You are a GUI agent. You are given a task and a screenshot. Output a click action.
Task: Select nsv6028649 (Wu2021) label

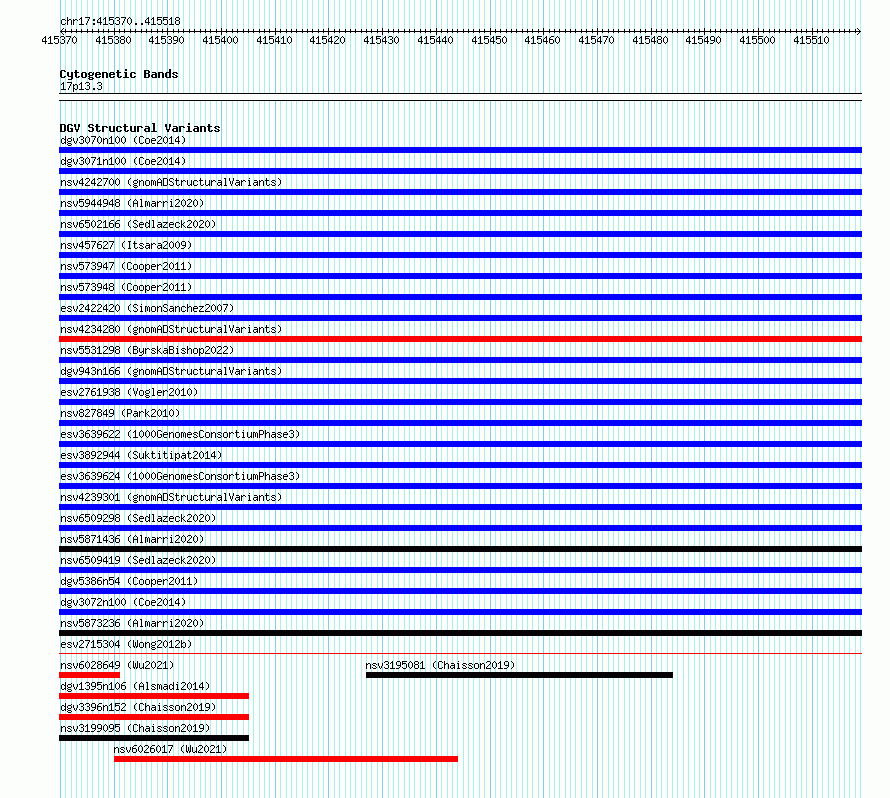[x=117, y=665]
